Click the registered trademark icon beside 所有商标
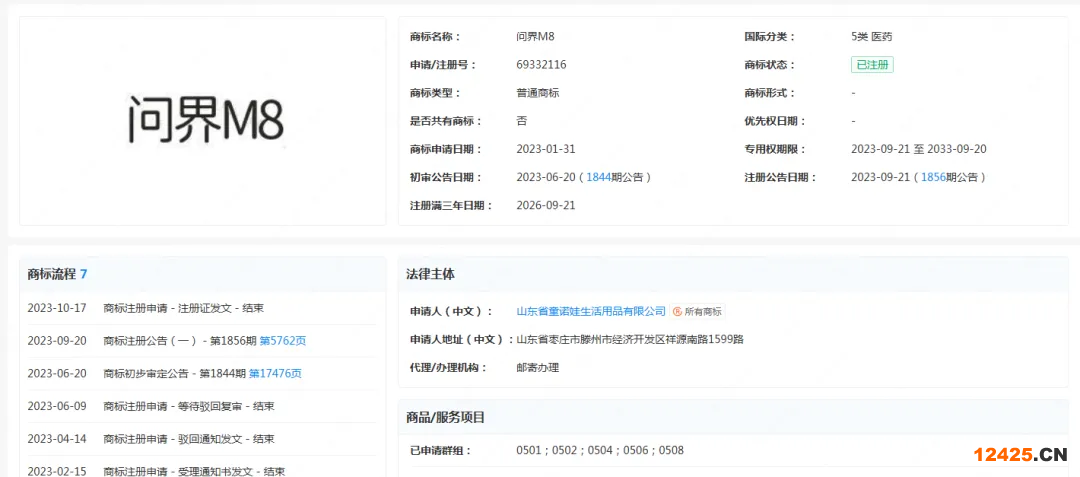 coord(677,312)
